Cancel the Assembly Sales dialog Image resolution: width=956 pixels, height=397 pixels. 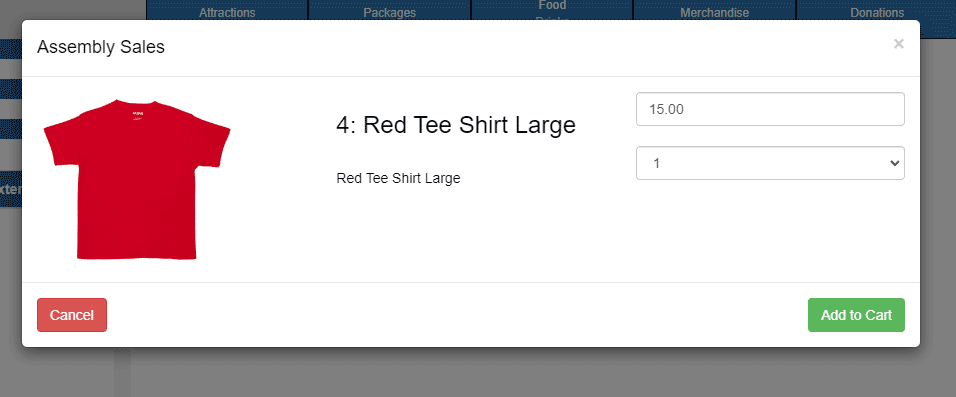coord(72,315)
